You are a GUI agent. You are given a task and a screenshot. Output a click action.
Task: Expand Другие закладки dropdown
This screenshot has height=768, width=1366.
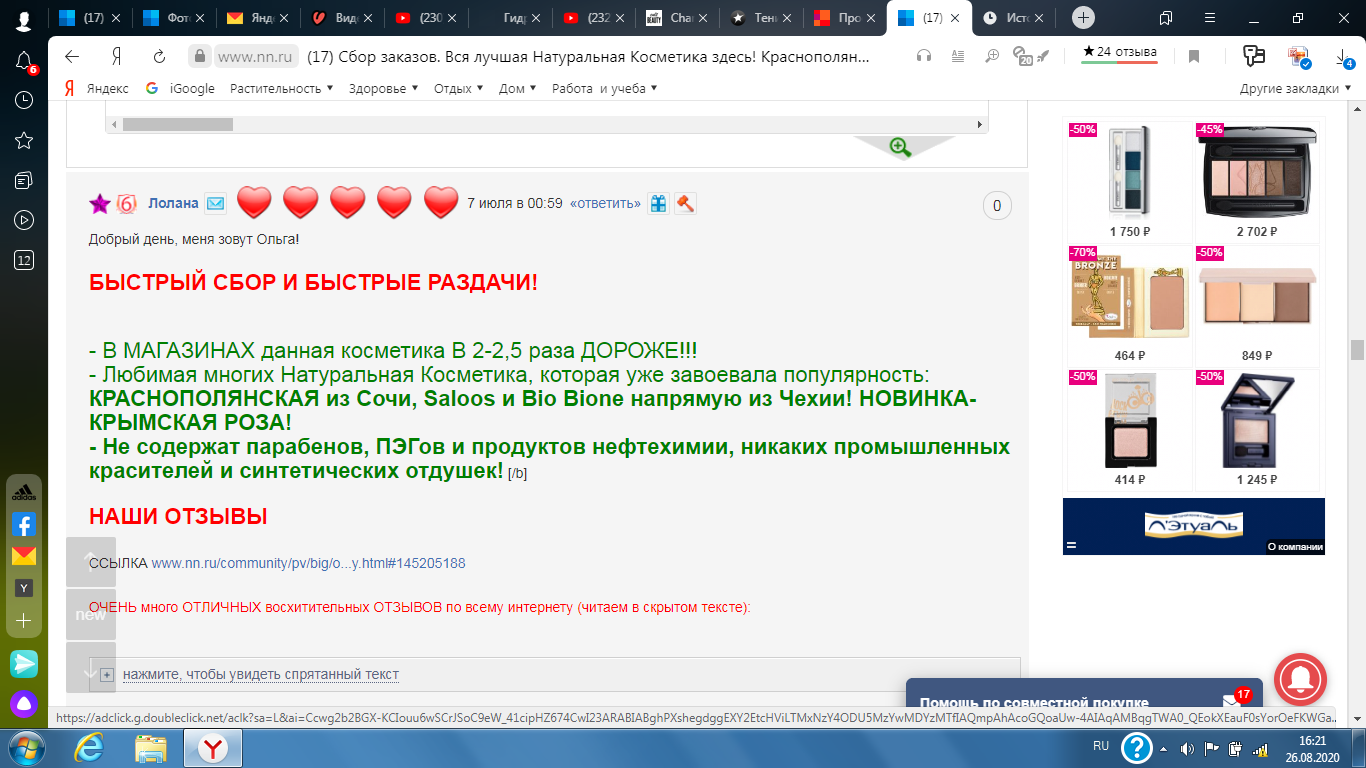[1296, 88]
